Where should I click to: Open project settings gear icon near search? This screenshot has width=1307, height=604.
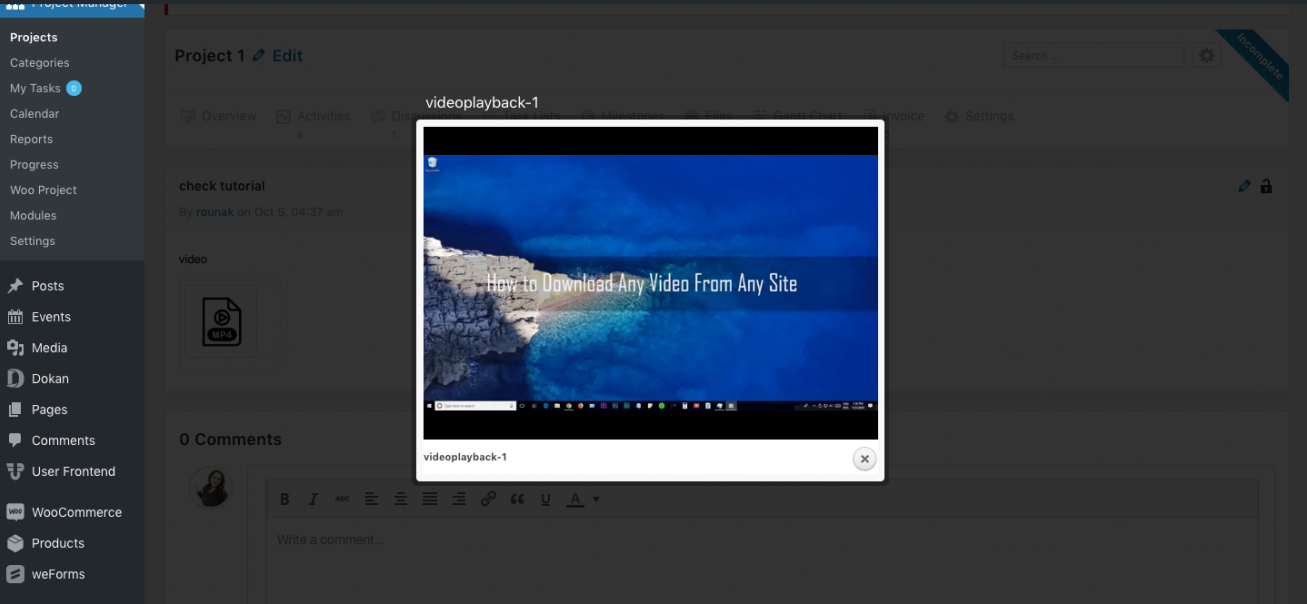[1207, 56]
